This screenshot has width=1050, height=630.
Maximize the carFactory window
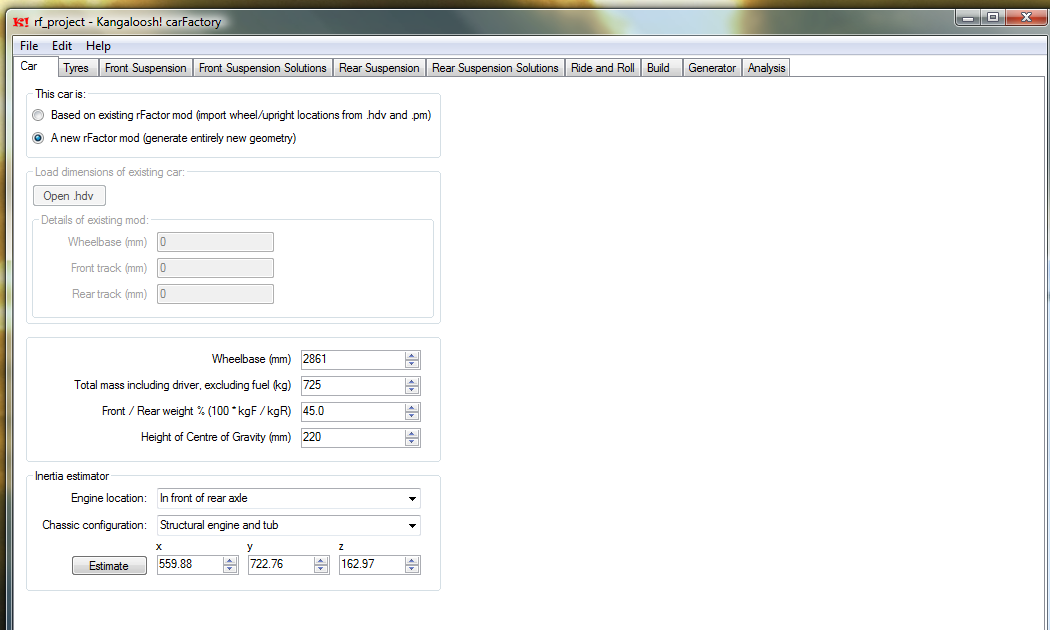click(x=993, y=17)
